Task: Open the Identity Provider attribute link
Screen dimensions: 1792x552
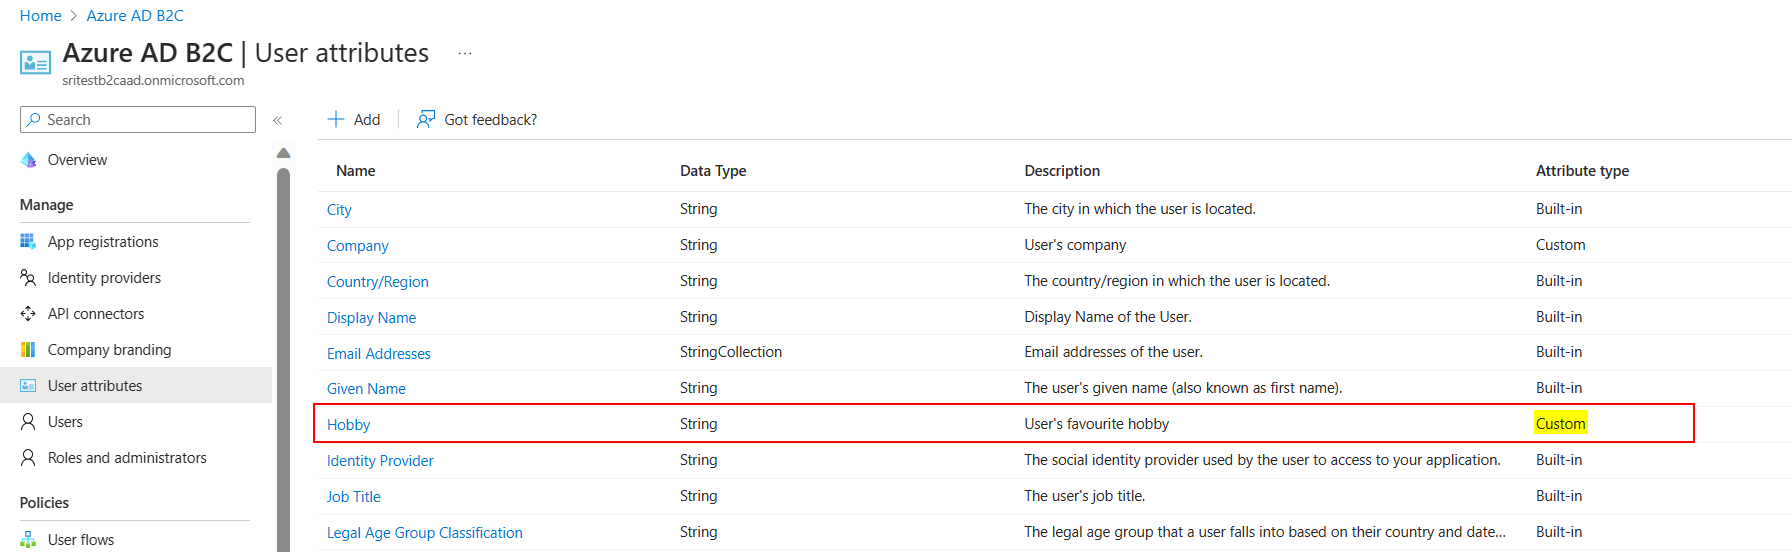Action: click(380, 461)
